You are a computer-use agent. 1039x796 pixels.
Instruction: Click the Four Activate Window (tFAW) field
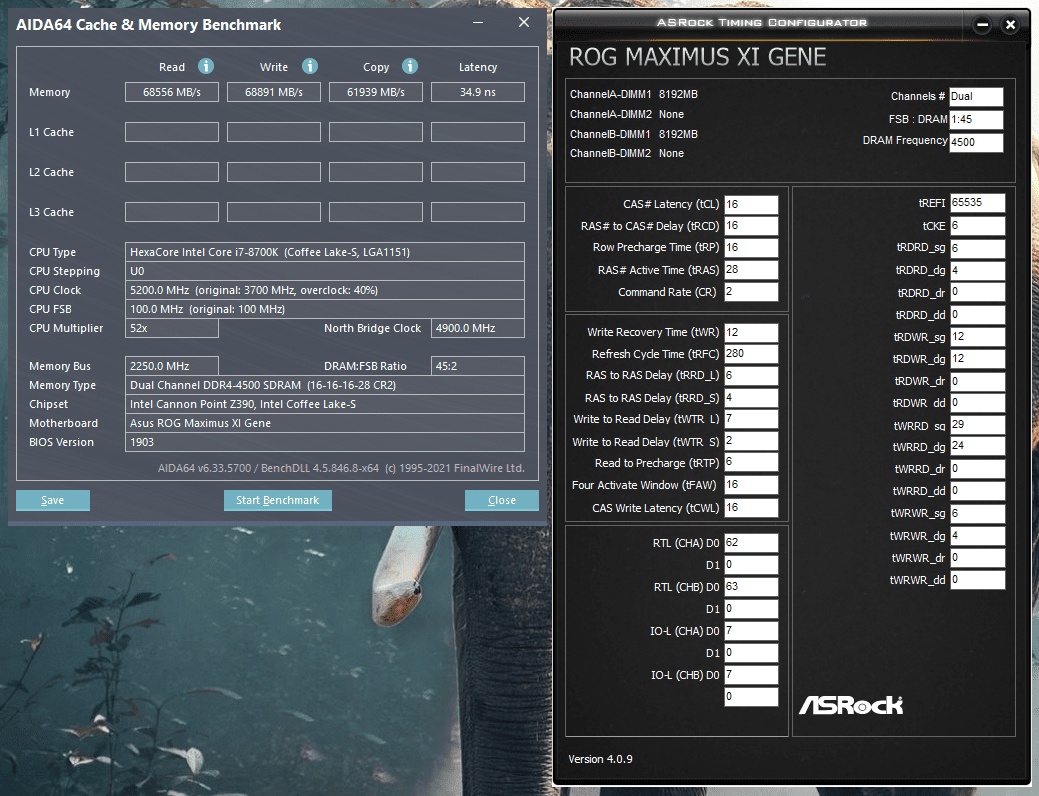click(751, 485)
